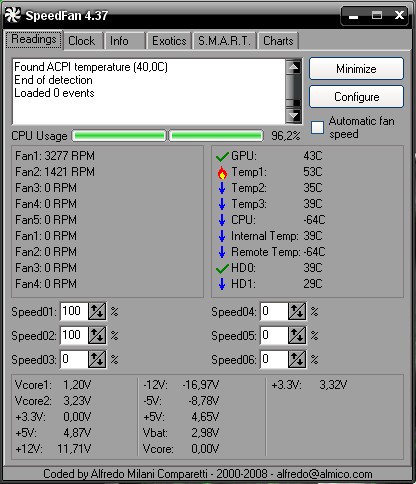Click the Speed04 up/down stepper

click(297, 311)
